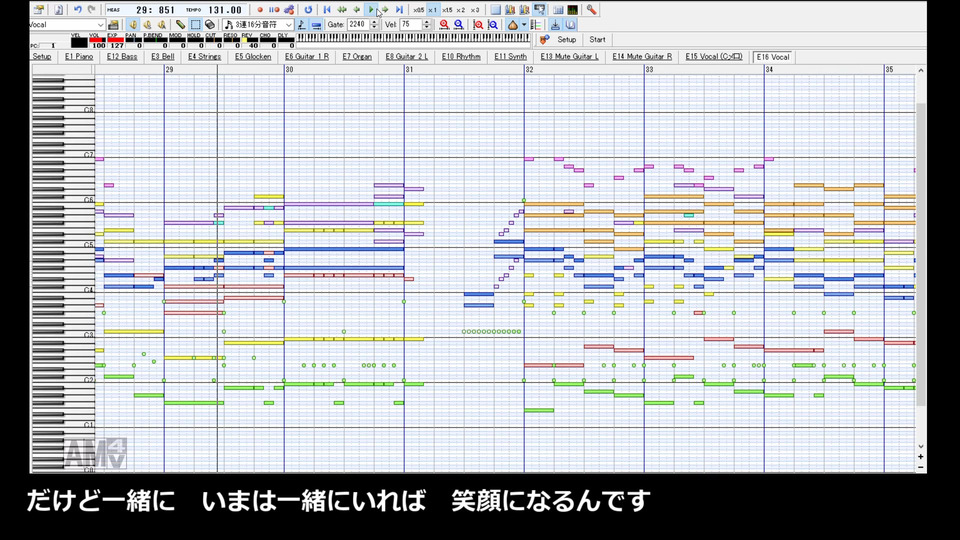This screenshot has width=960, height=540.
Task: Switch to the Setup track tab
Action: click(x=42, y=56)
